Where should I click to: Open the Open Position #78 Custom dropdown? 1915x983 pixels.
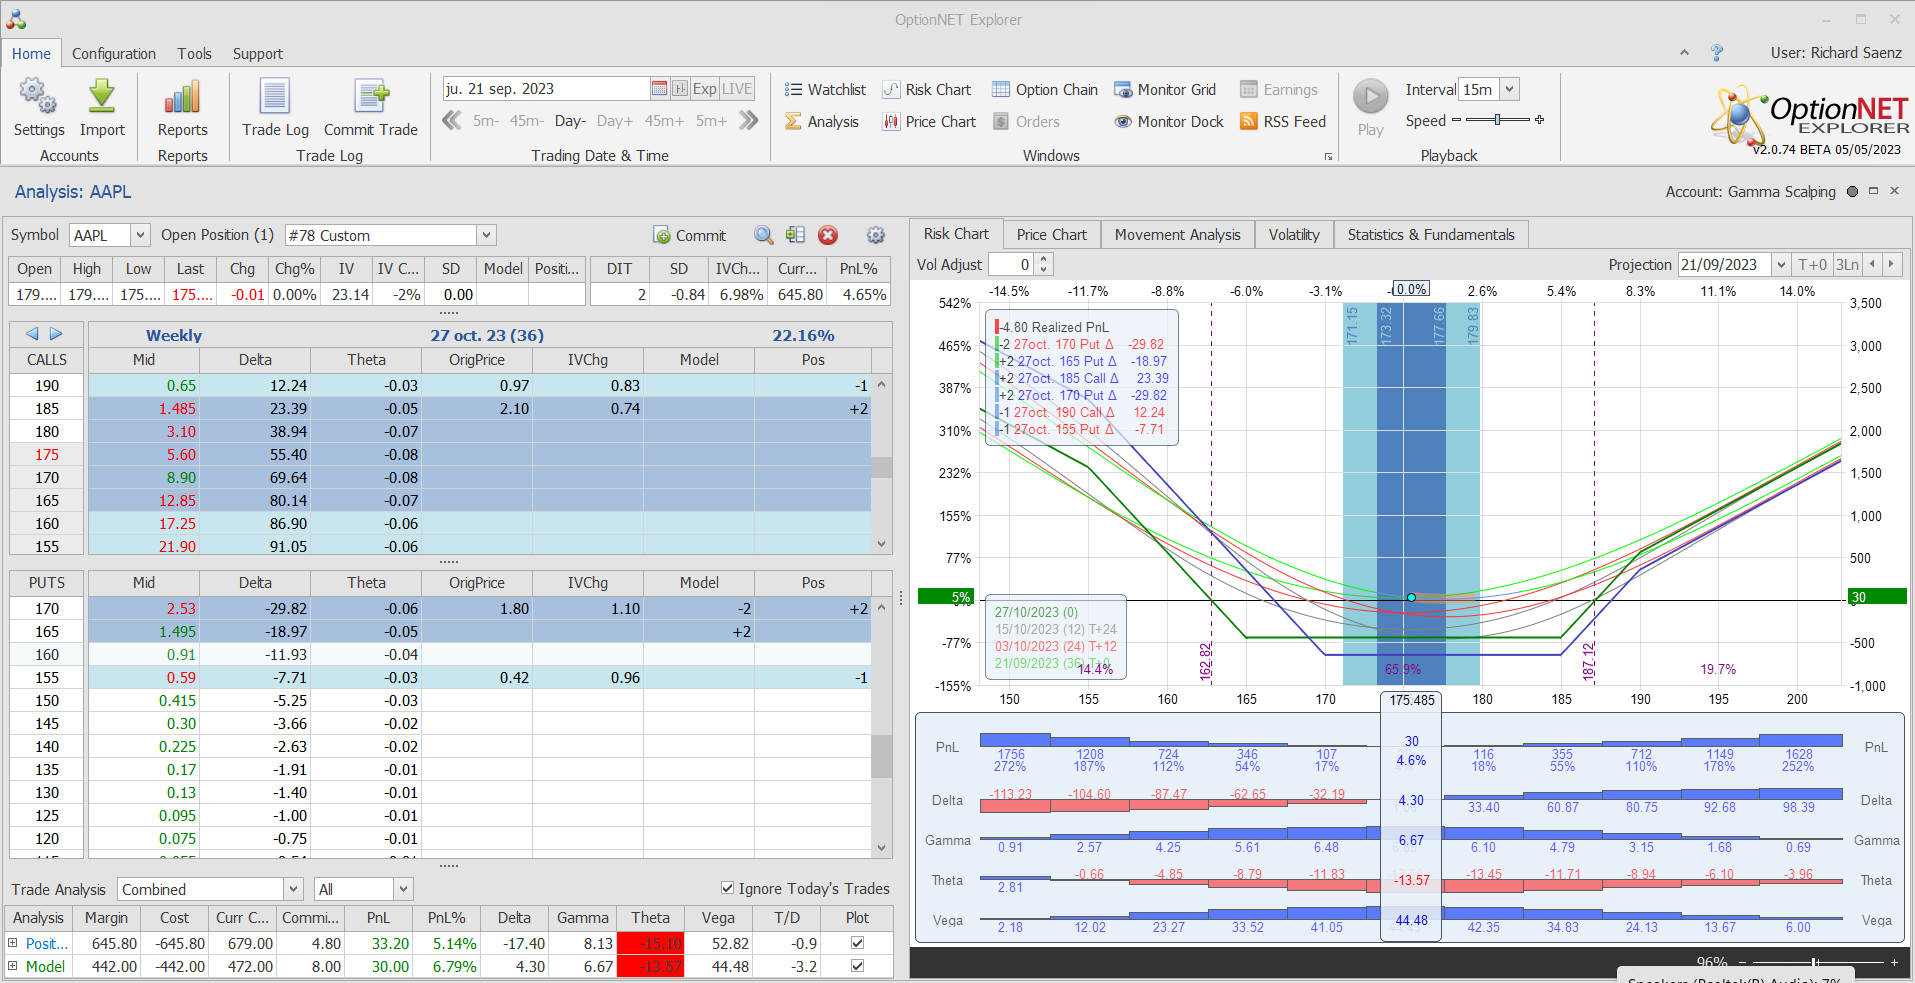[x=486, y=235]
